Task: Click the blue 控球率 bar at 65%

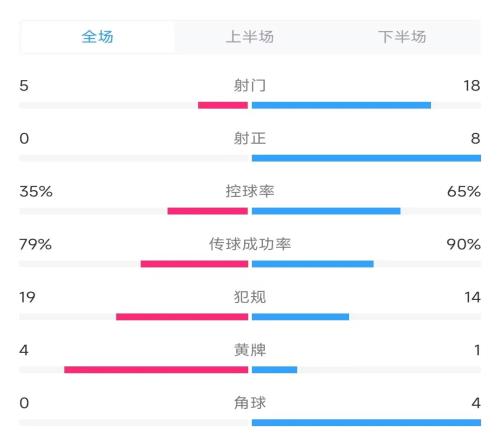Action: click(x=326, y=211)
